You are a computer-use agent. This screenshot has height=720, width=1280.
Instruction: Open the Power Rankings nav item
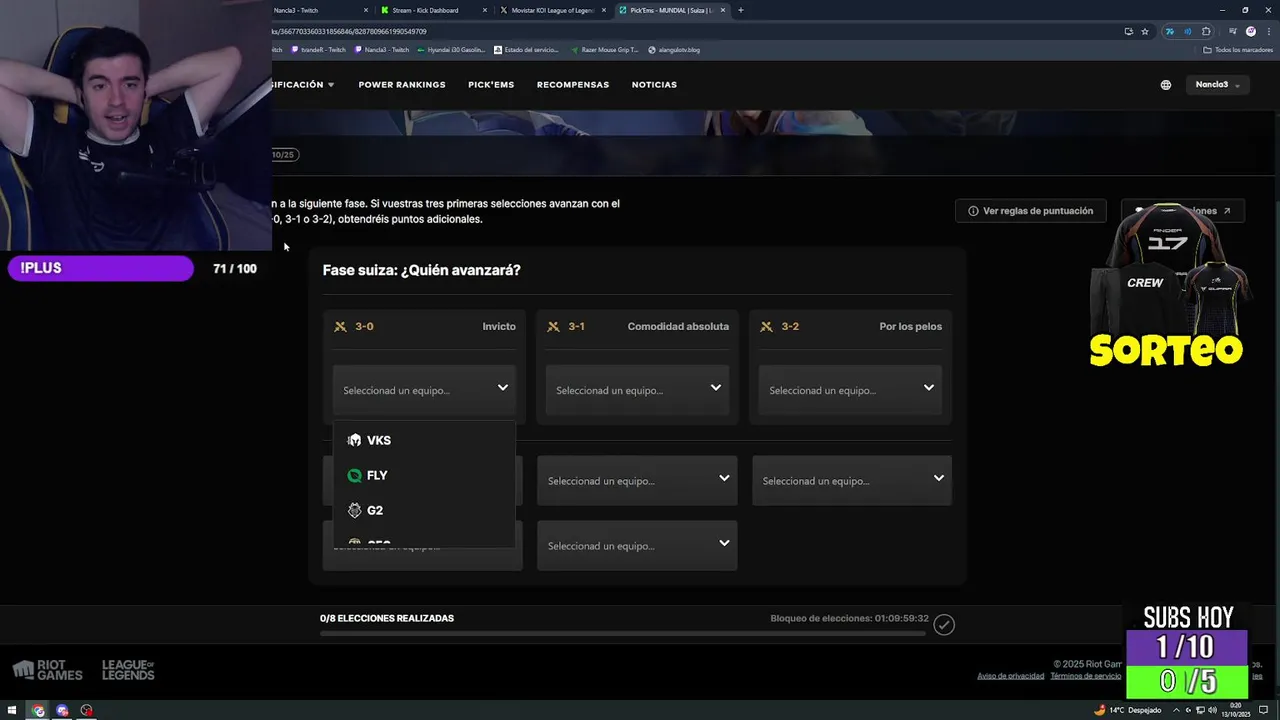402,85
